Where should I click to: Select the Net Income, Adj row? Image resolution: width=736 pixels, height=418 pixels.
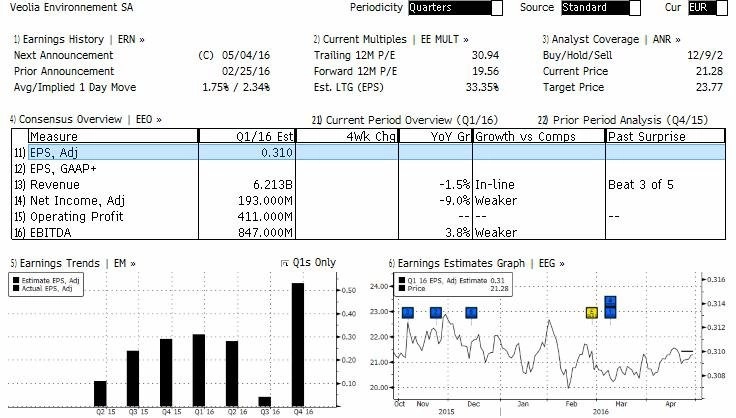point(368,200)
